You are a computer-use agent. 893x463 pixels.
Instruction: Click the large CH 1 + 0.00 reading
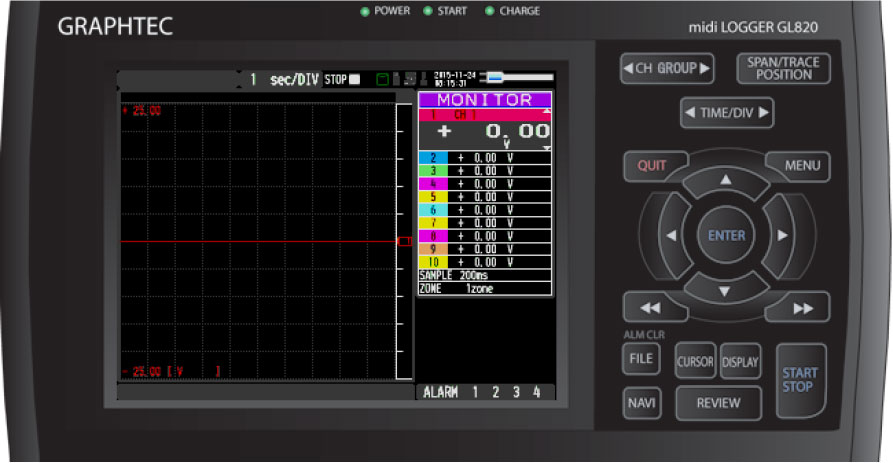(x=493, y=132)
